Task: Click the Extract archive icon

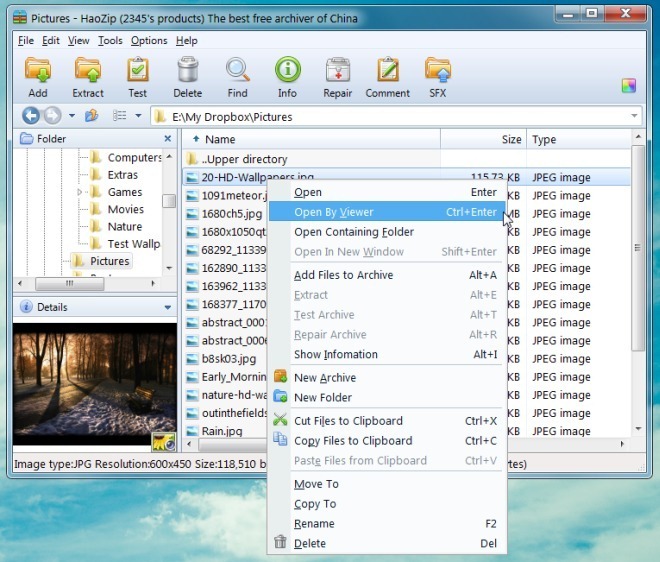Action: (x=88, y=75)
